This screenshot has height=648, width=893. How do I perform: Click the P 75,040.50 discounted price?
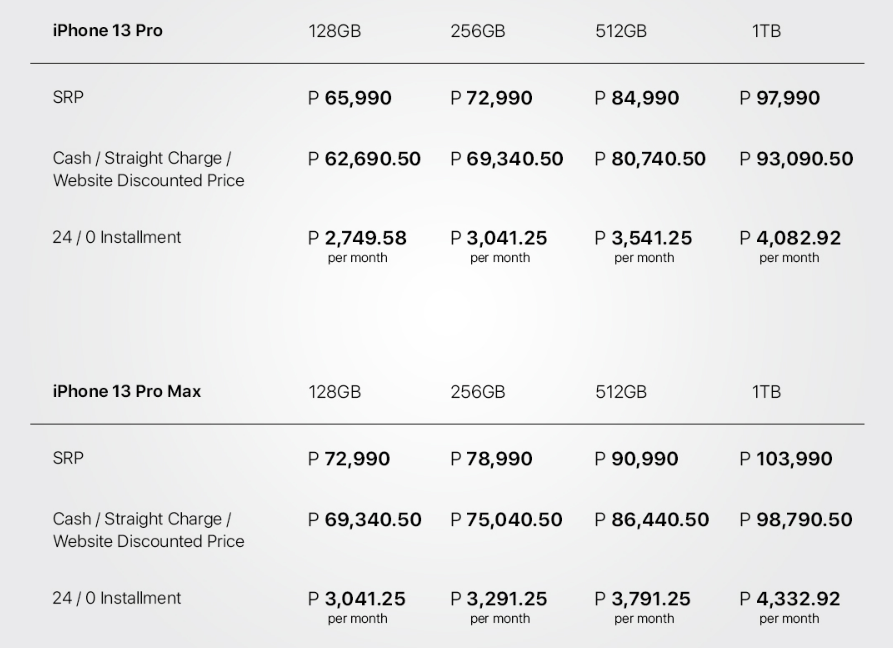[507, 520]
